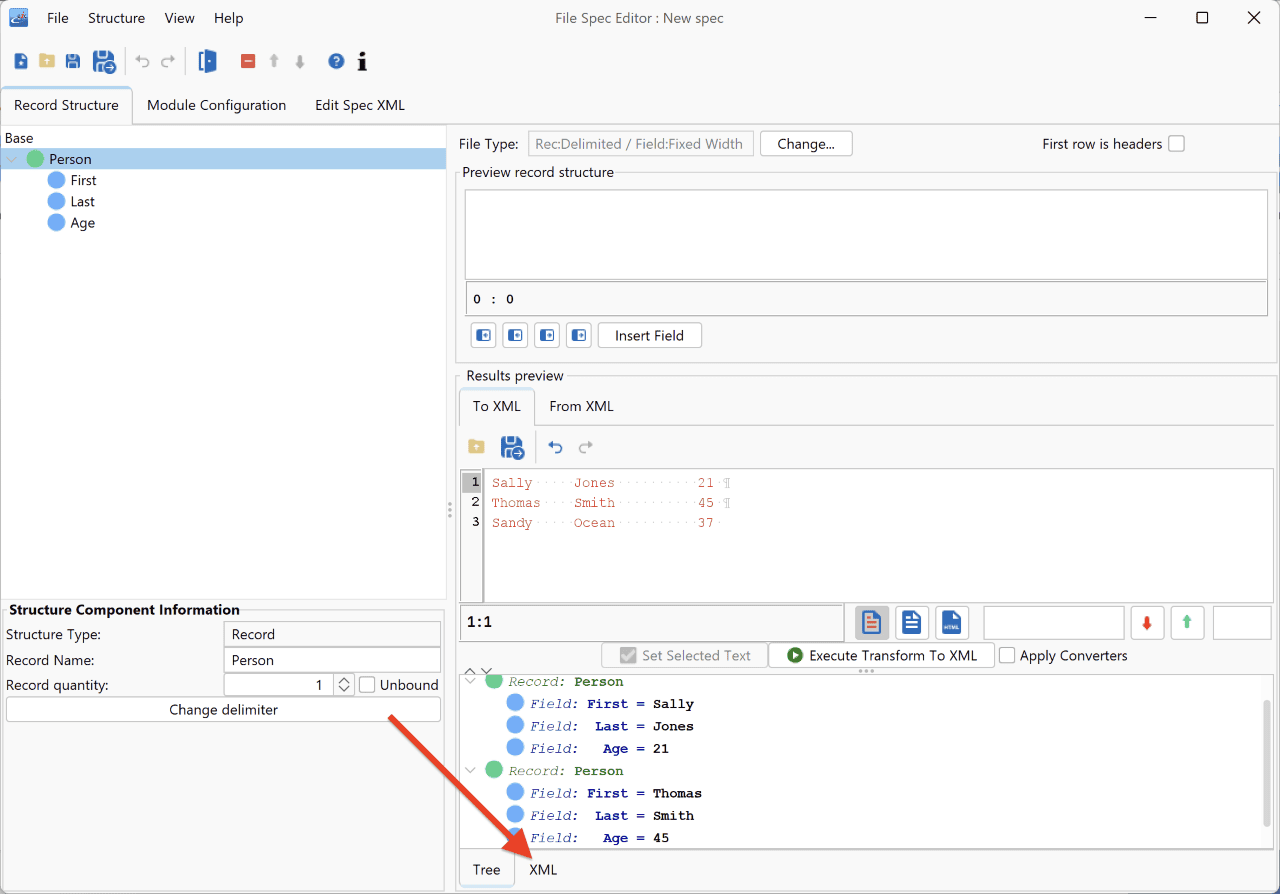Select the To XML tab
1280x894 pixels.
[497, 406]
